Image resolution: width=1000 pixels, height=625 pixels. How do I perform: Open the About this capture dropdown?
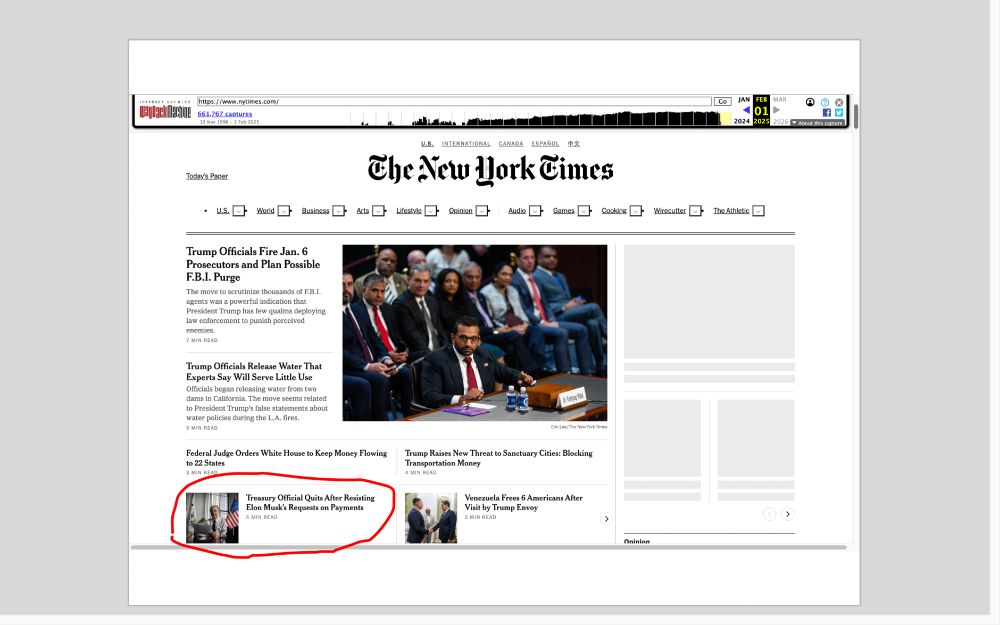(818, 123)
